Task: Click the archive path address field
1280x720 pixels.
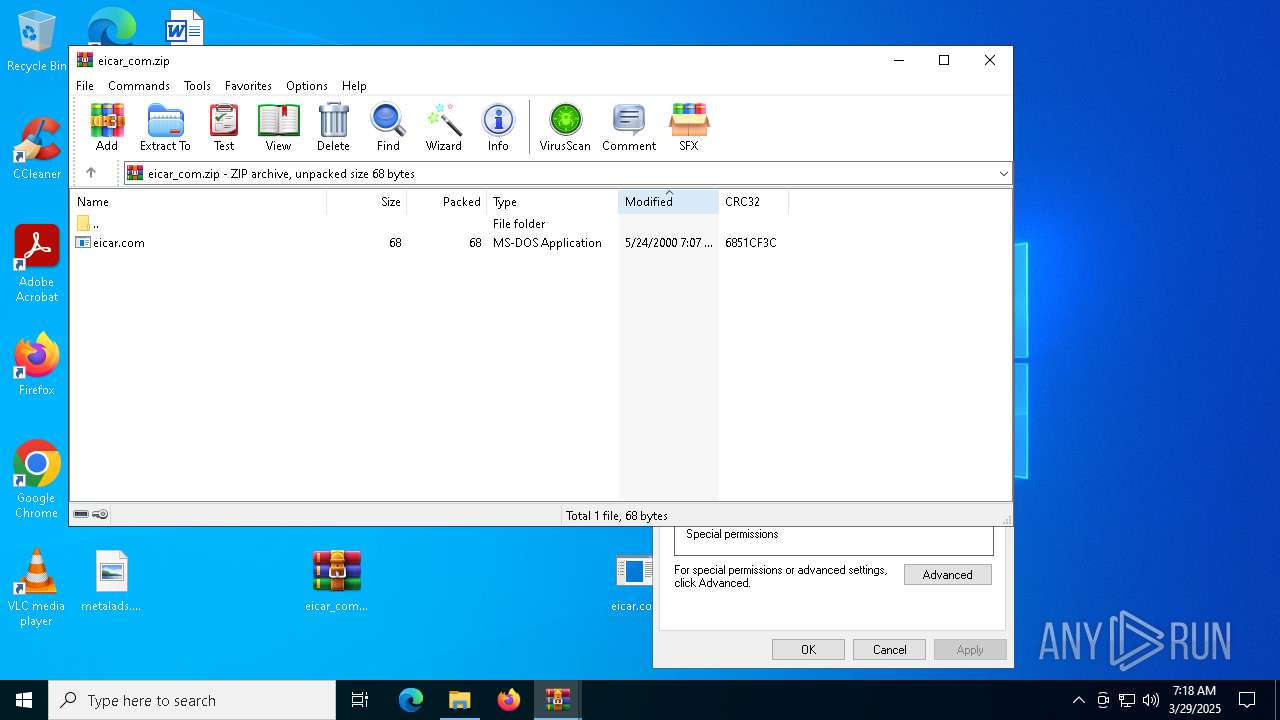Action: [568, 174]
